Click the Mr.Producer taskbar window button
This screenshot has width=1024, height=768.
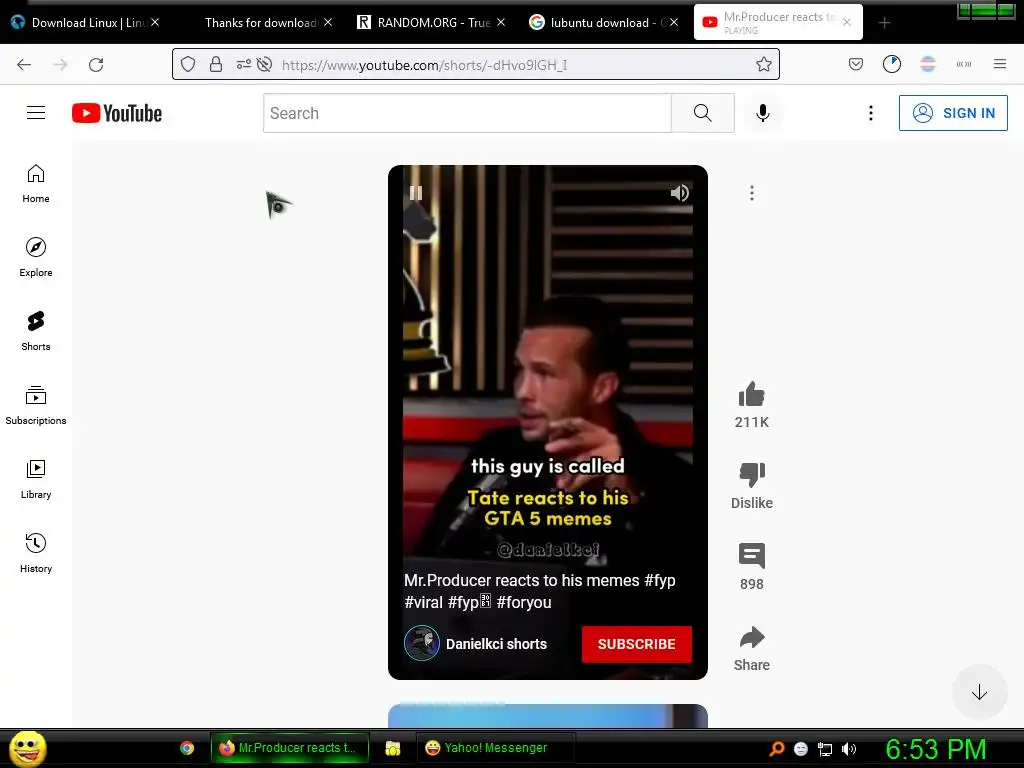coord(290,748)
